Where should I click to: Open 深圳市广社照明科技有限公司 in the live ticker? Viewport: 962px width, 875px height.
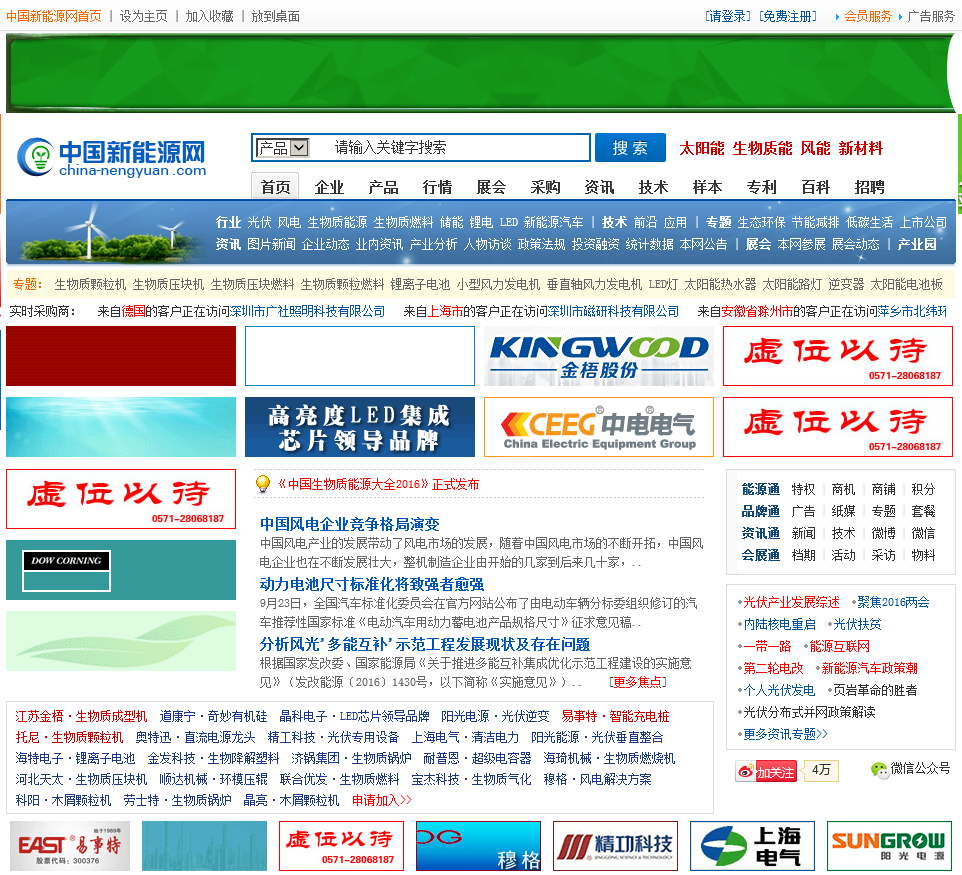click(307, 311)
